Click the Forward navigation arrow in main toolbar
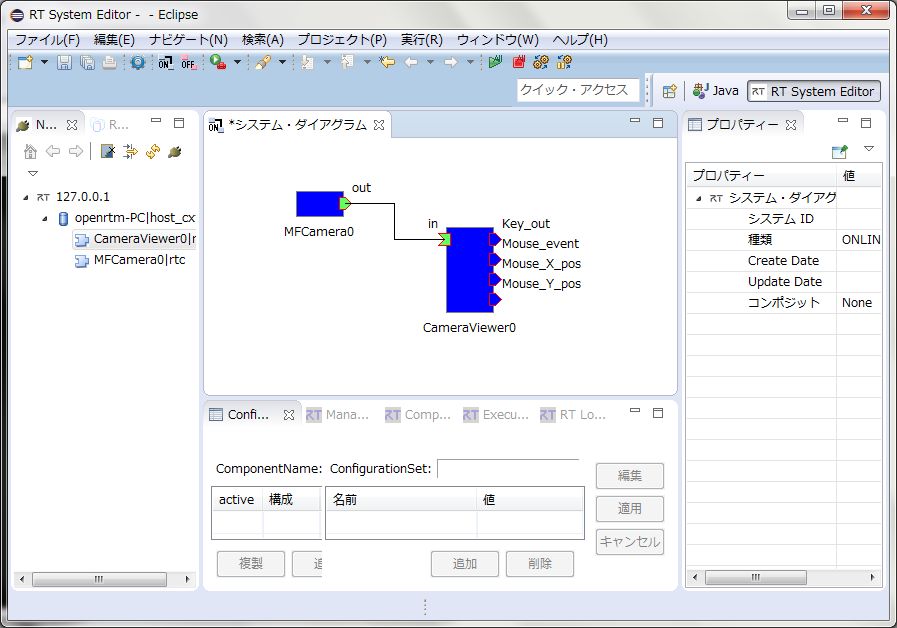This screenshot has width=897, height=628. point(451,62)
